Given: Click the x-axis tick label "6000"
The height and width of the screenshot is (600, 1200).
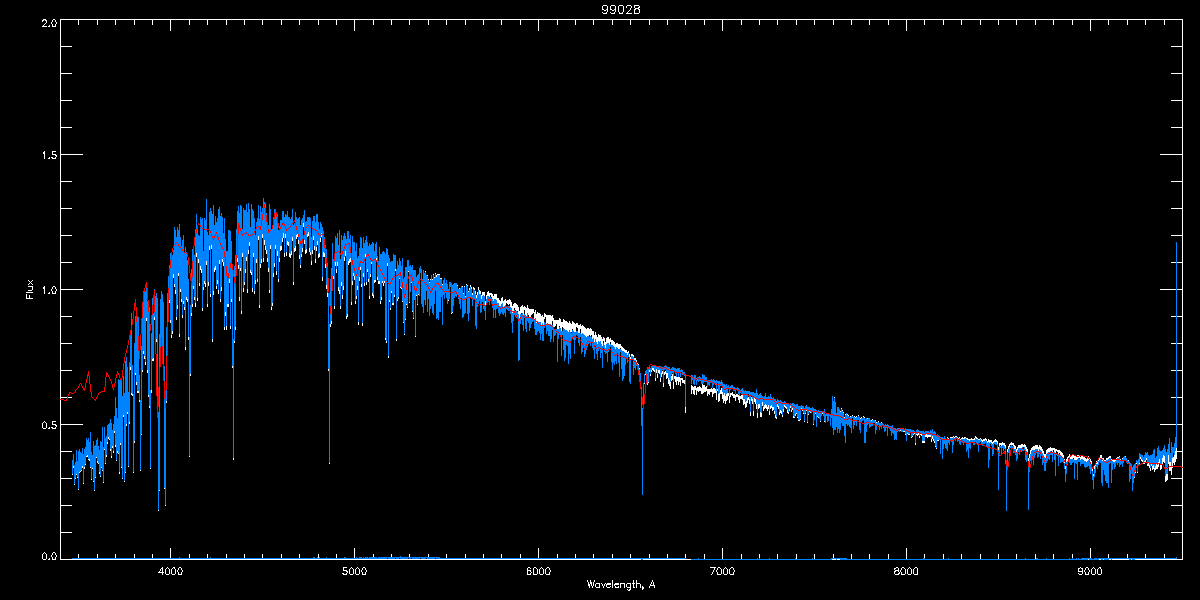Looking at the screenshot, I should click(x=538, y=572).
